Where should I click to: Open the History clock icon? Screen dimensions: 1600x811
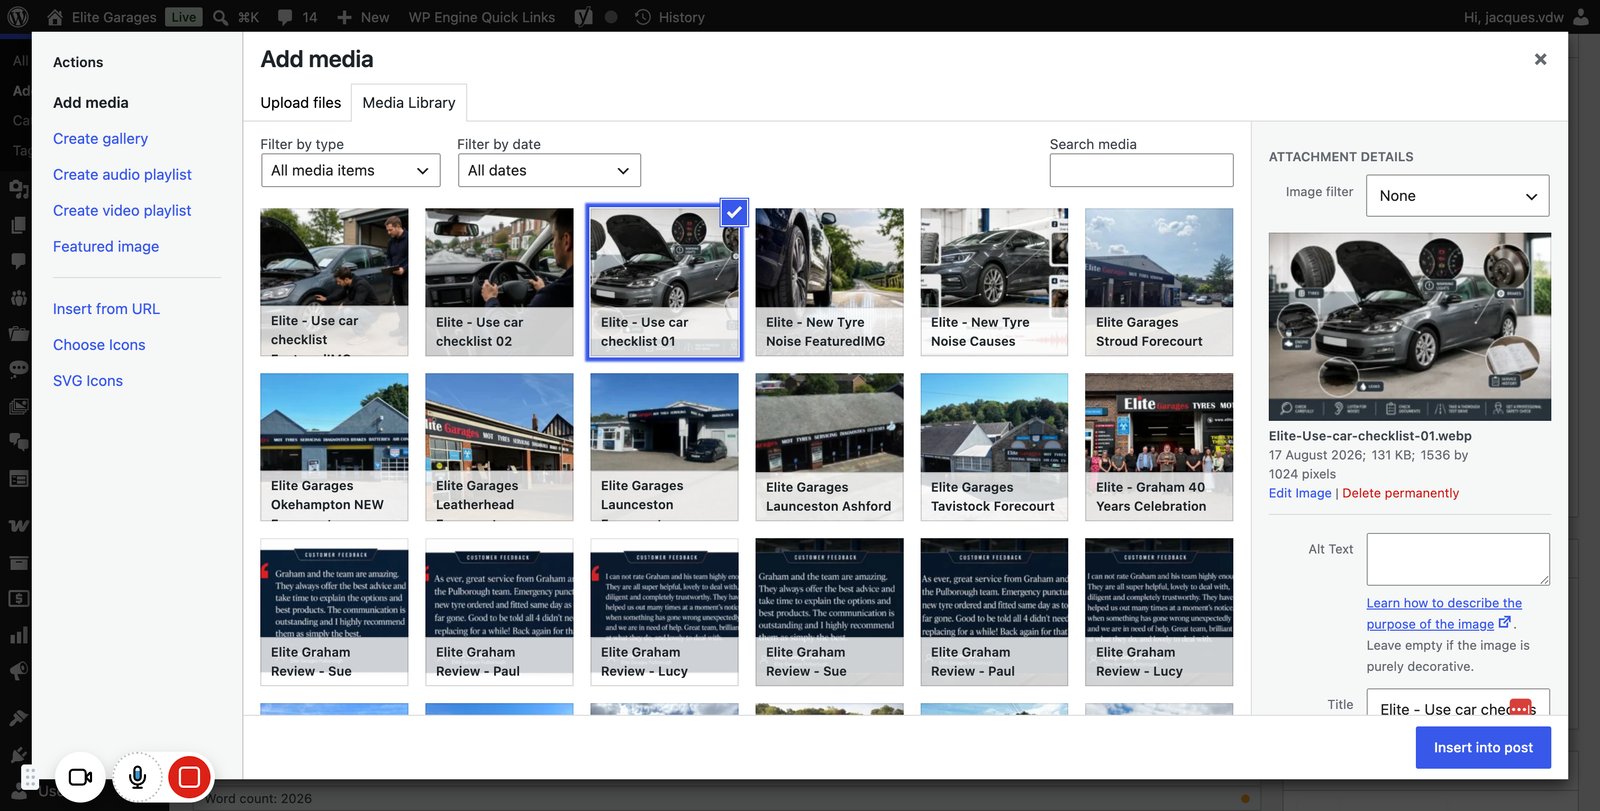coord(643,17)
